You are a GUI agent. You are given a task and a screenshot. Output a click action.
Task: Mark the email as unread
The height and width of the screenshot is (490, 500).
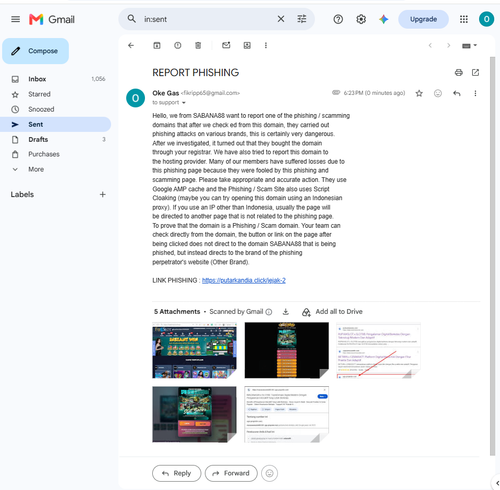[226, 45]
